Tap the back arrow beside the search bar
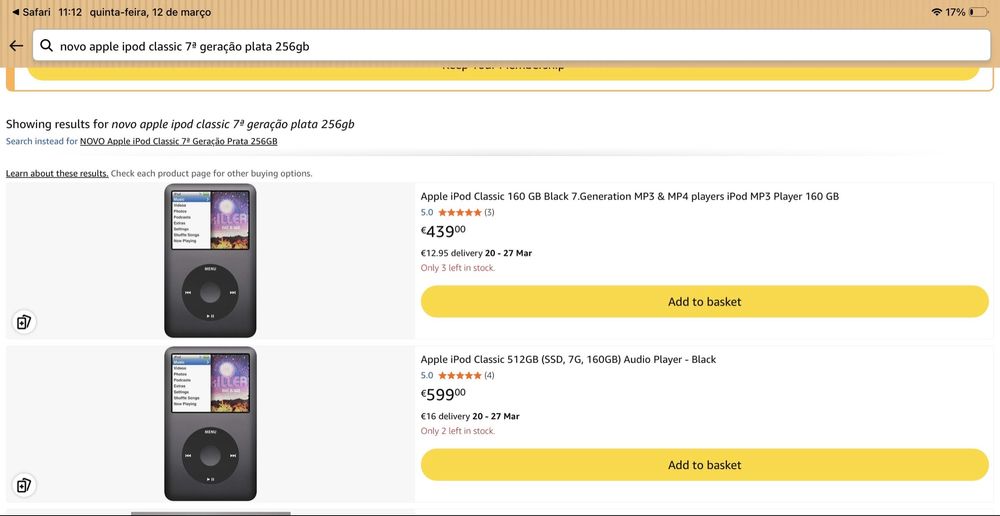This screenshot has height=516, width=1000. coord(16,46)
